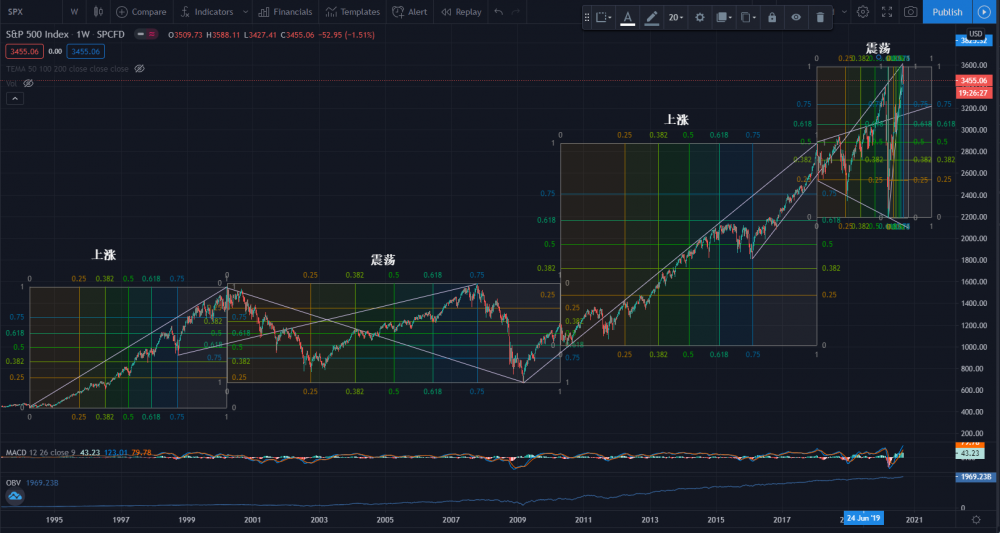Open the candlestick chart style selector
The width and height of the screenshot is (1000, 533).
(96, 12)
